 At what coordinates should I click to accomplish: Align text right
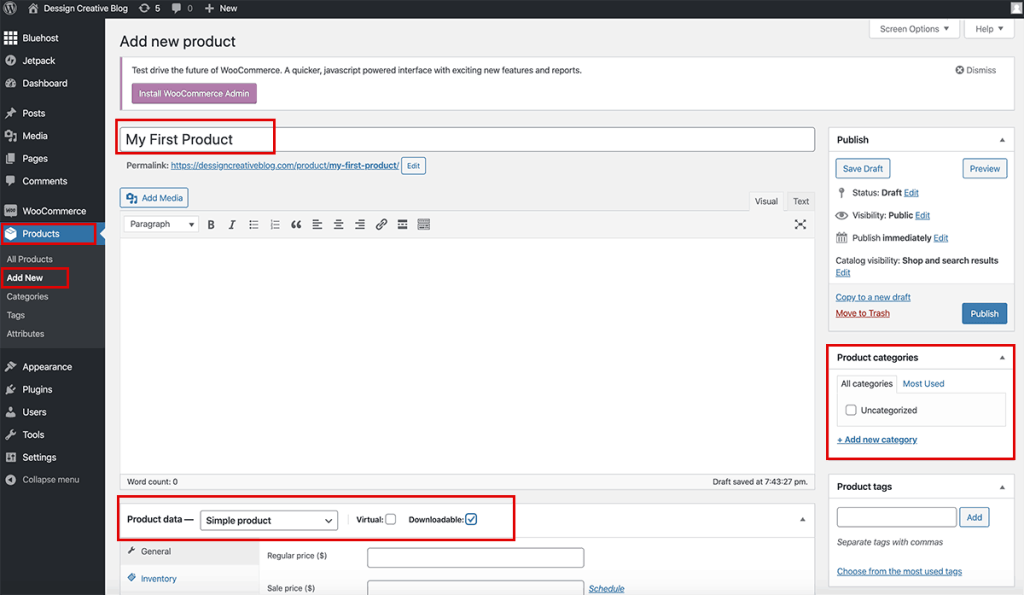coord(360,225)
